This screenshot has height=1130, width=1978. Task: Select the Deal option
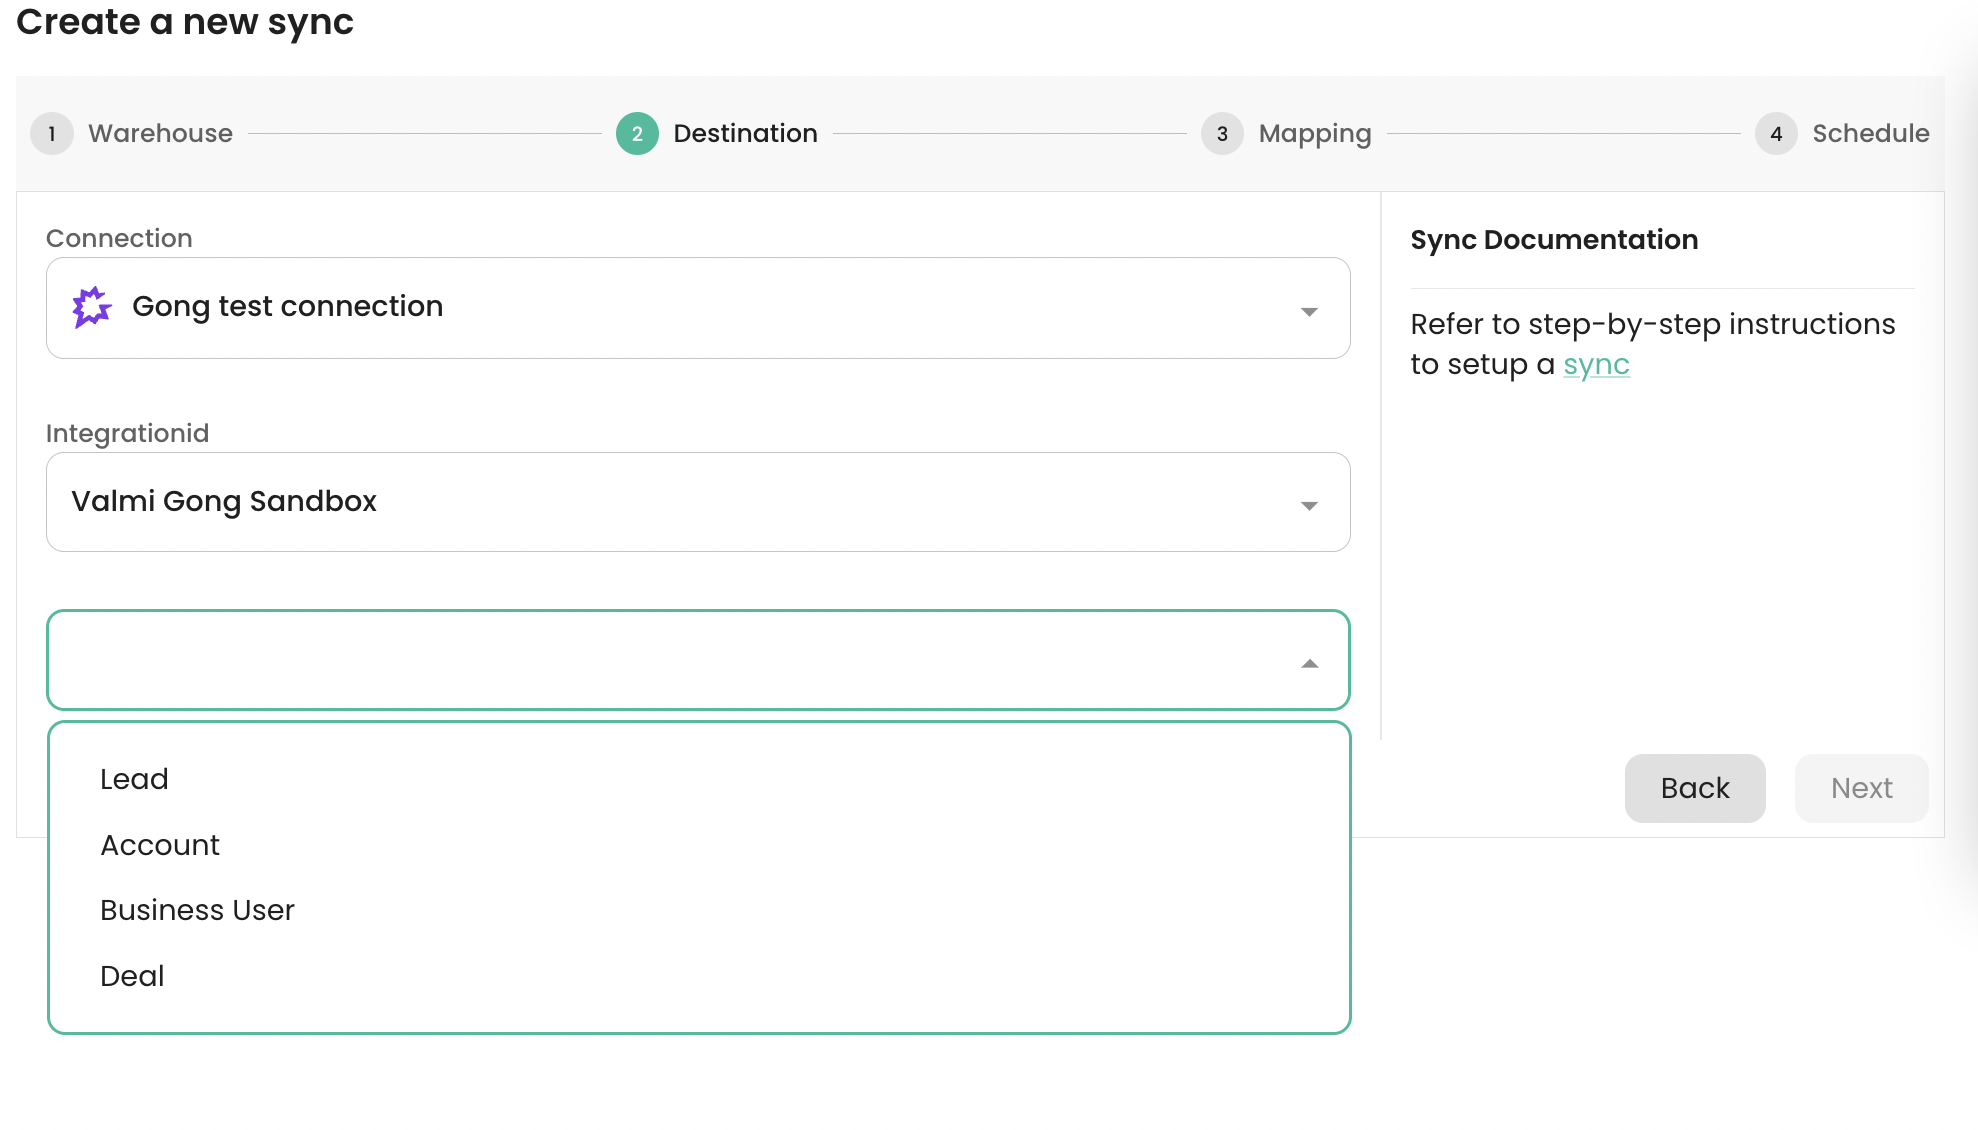click(132, 976)
